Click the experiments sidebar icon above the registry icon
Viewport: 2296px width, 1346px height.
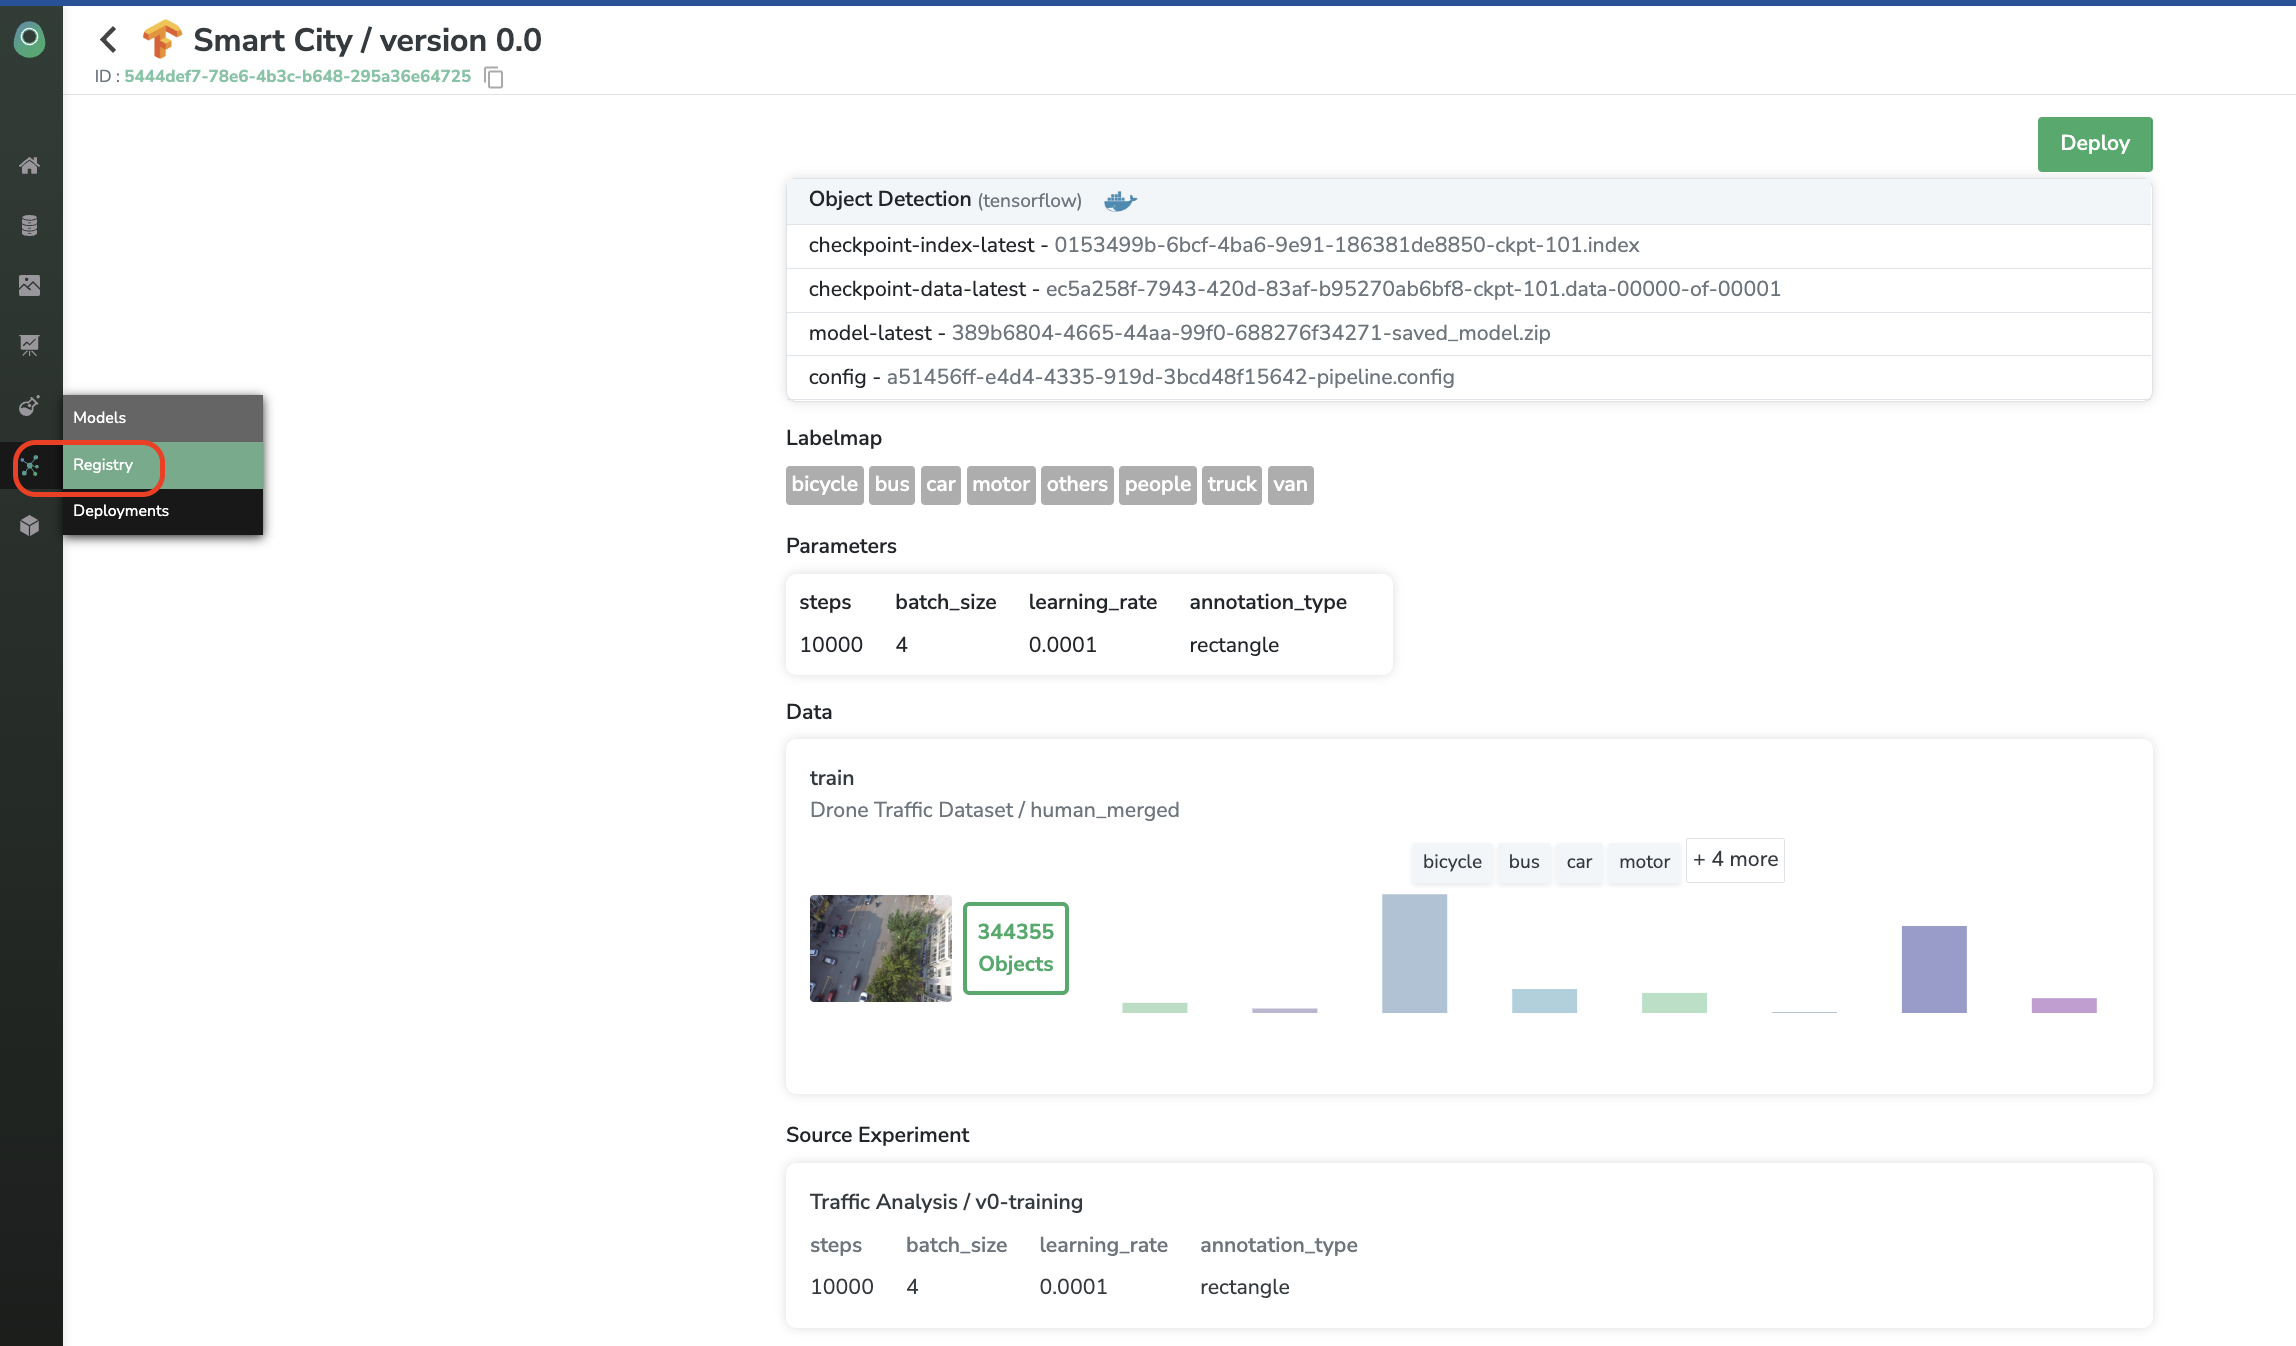(30, 405)
